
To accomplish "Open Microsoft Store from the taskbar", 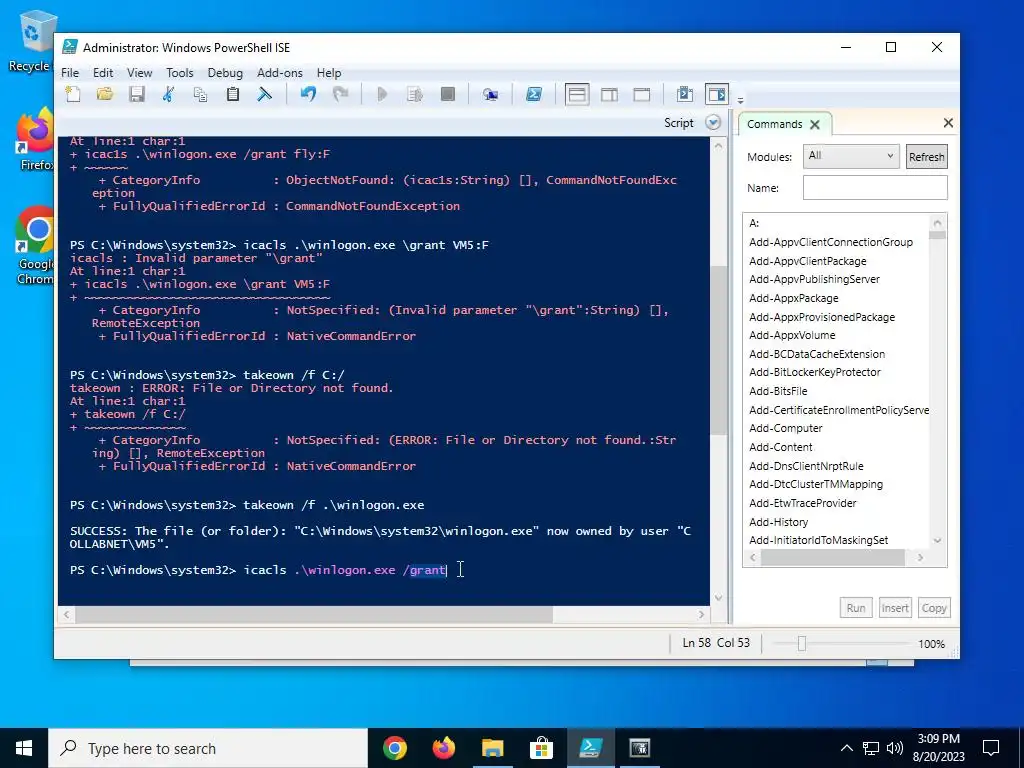I will click(541, 748).
